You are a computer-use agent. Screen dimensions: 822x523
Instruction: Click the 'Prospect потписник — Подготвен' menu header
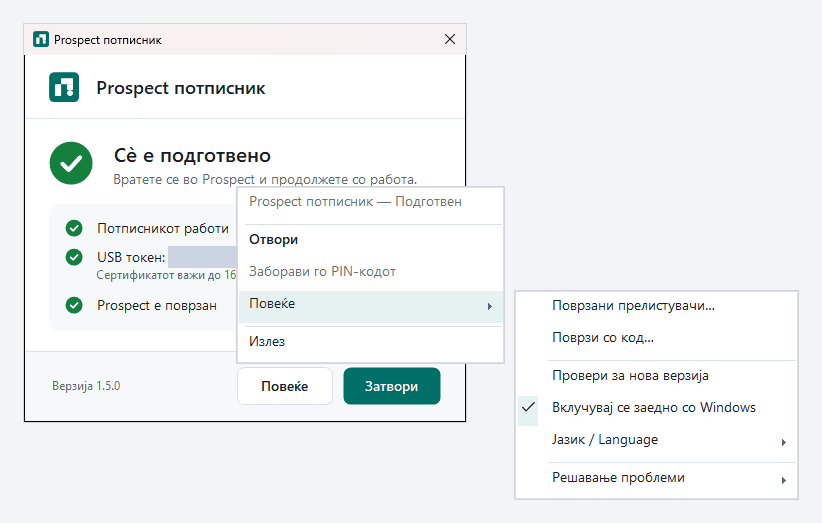coord(355,202)
